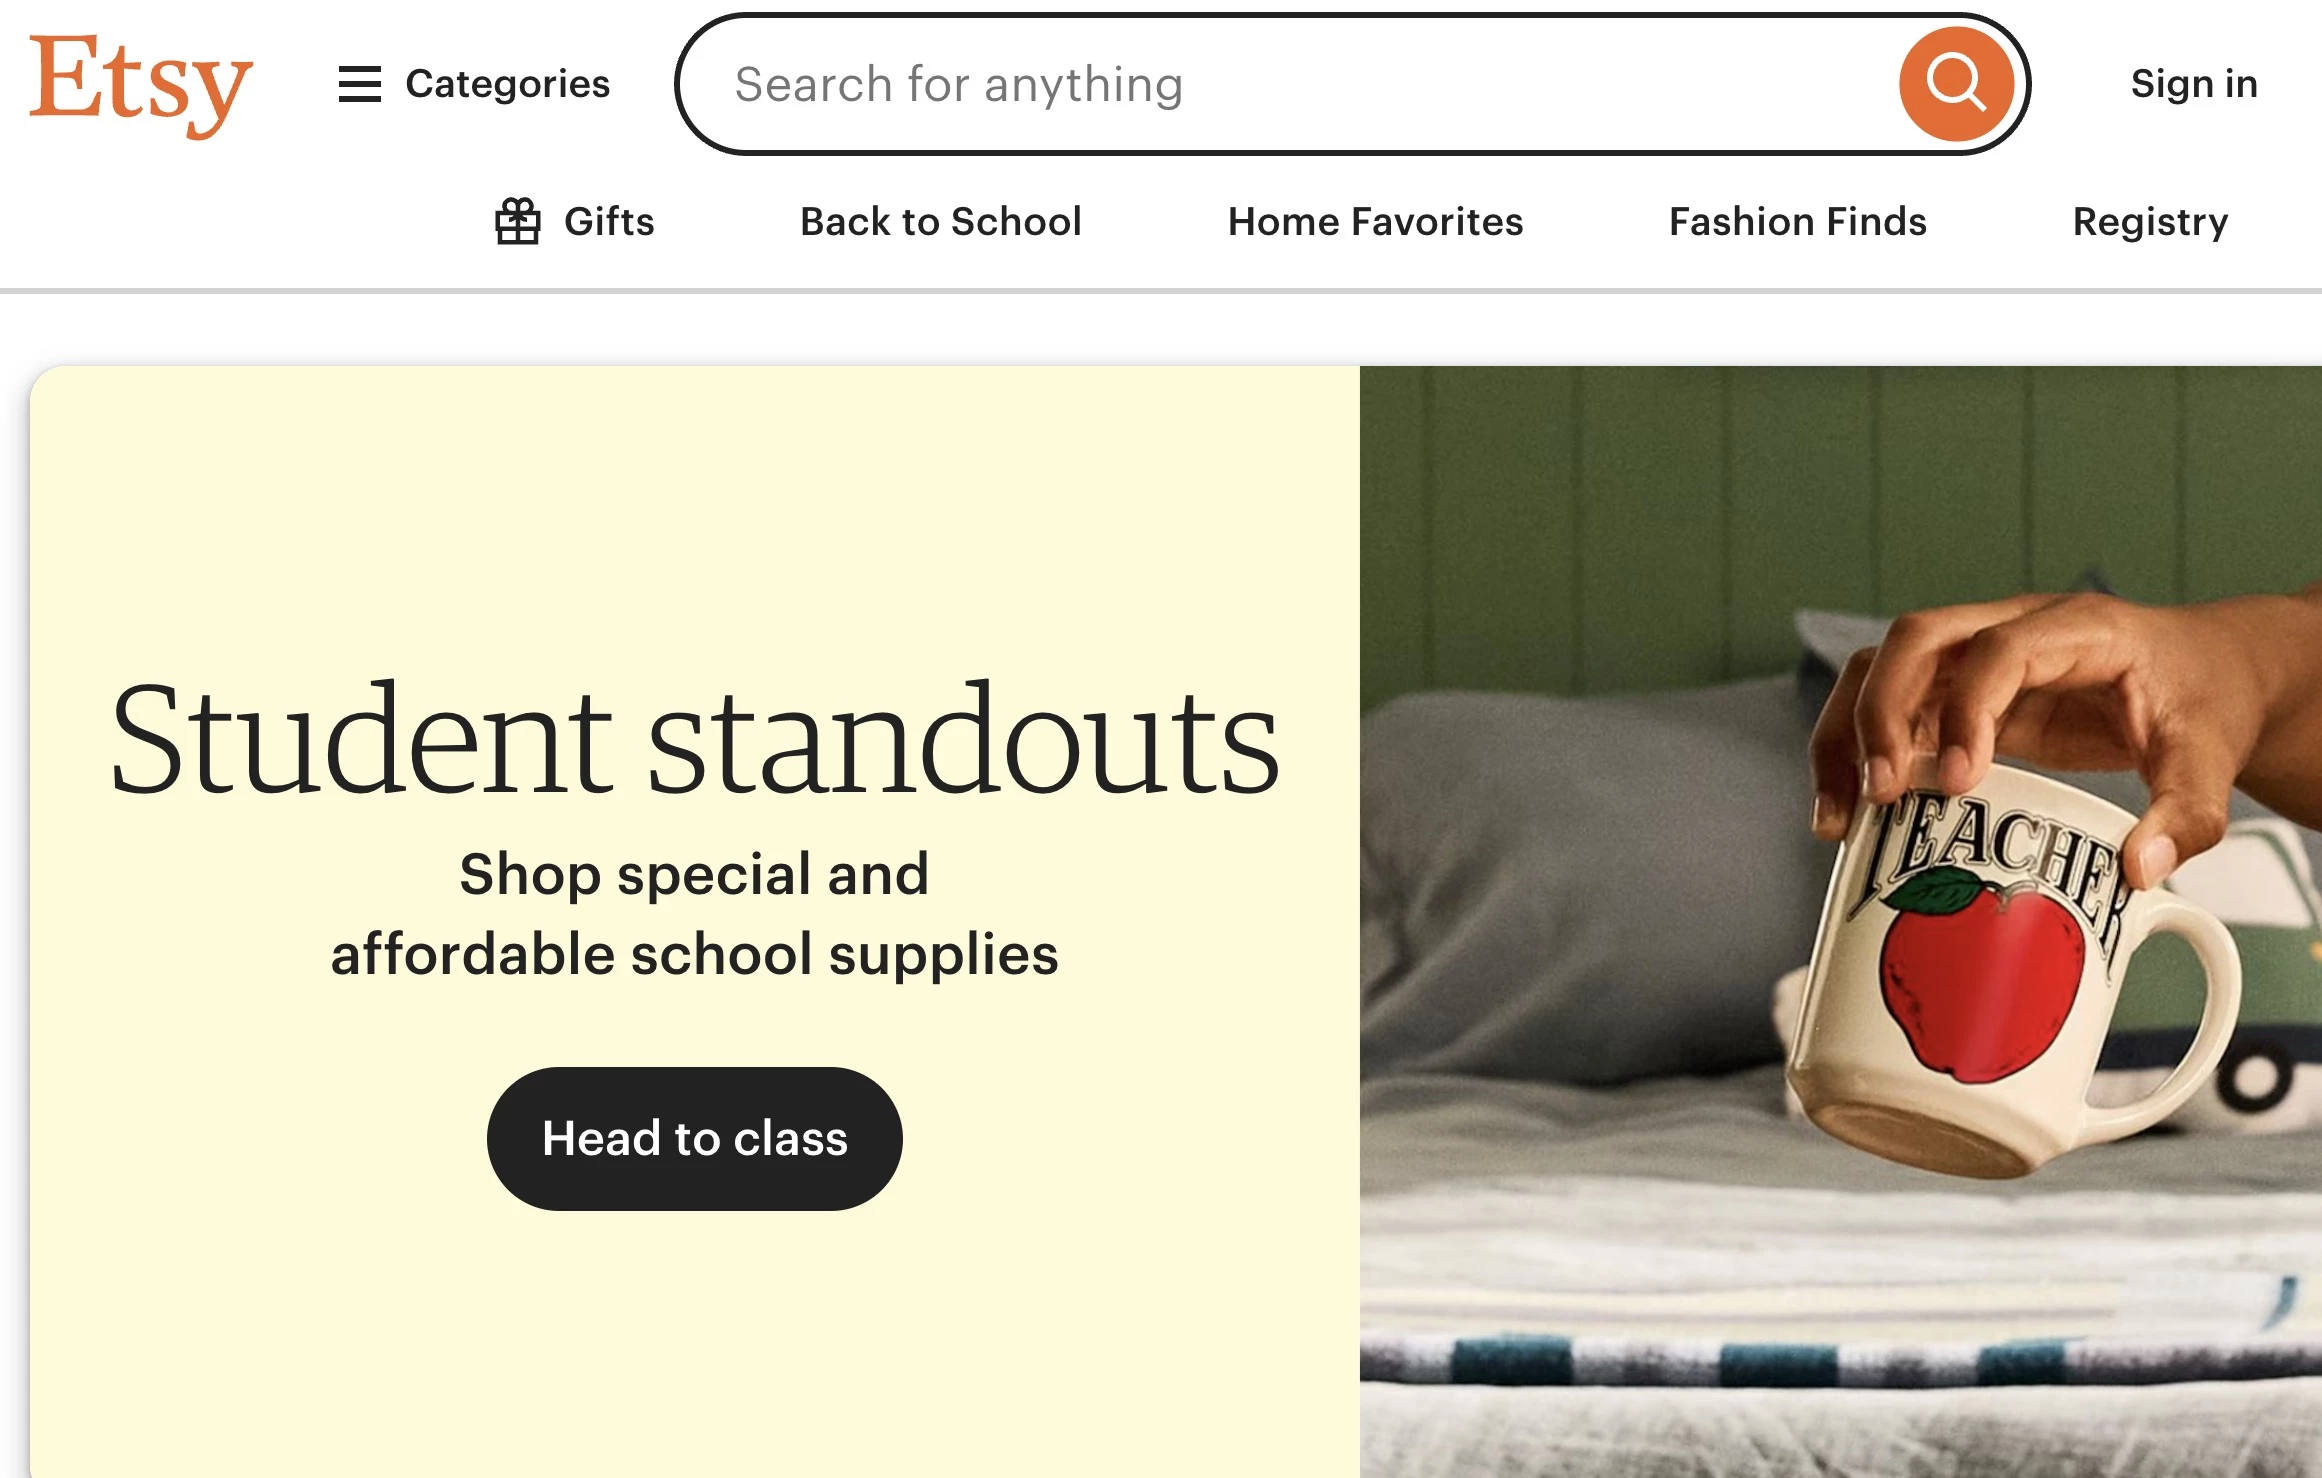Click the gift box icon beside Gifts
Image resolution: width=2322 pixels, height=1478 pixels.
click(518, 221)
